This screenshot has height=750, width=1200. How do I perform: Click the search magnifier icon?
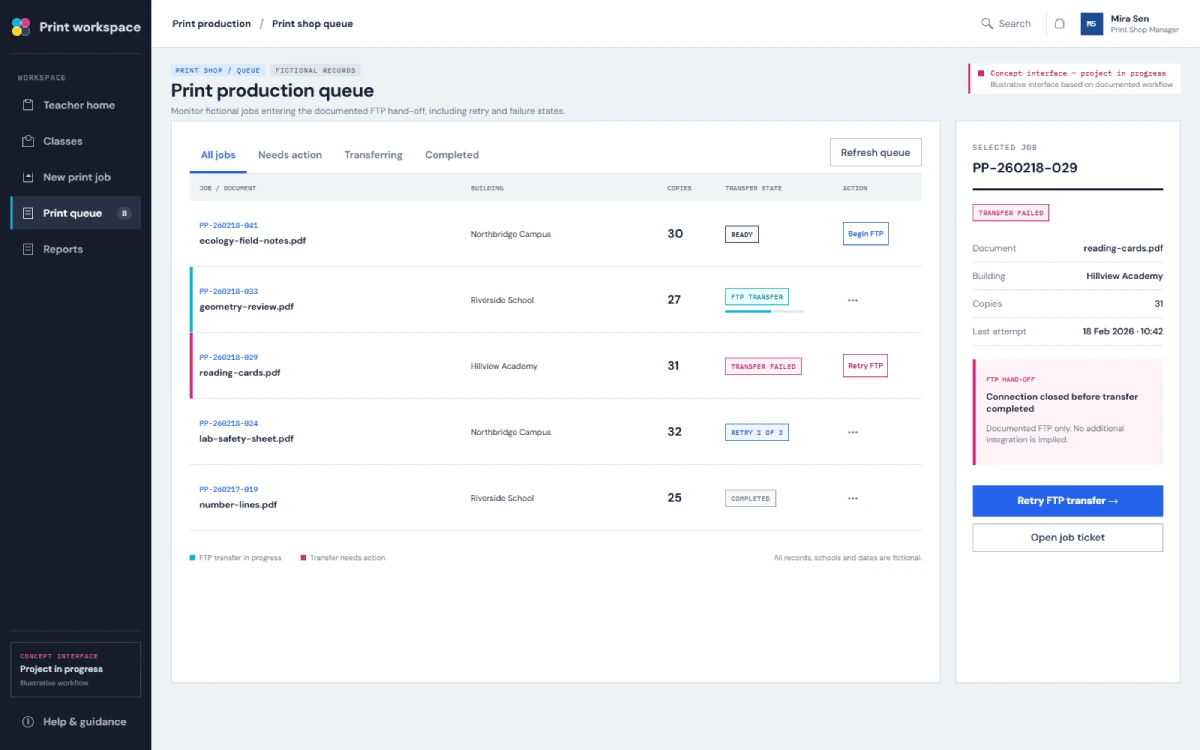[x=987, y=23]
